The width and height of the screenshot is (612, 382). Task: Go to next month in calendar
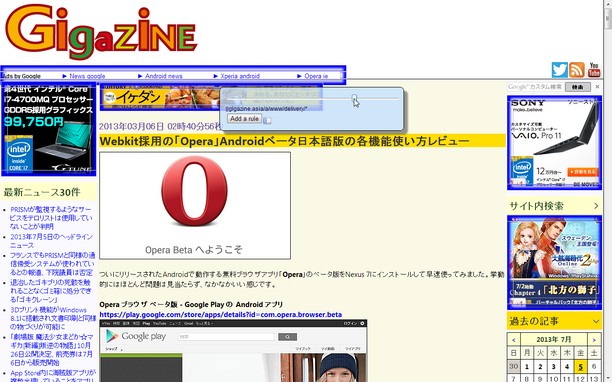click(594, 340)
